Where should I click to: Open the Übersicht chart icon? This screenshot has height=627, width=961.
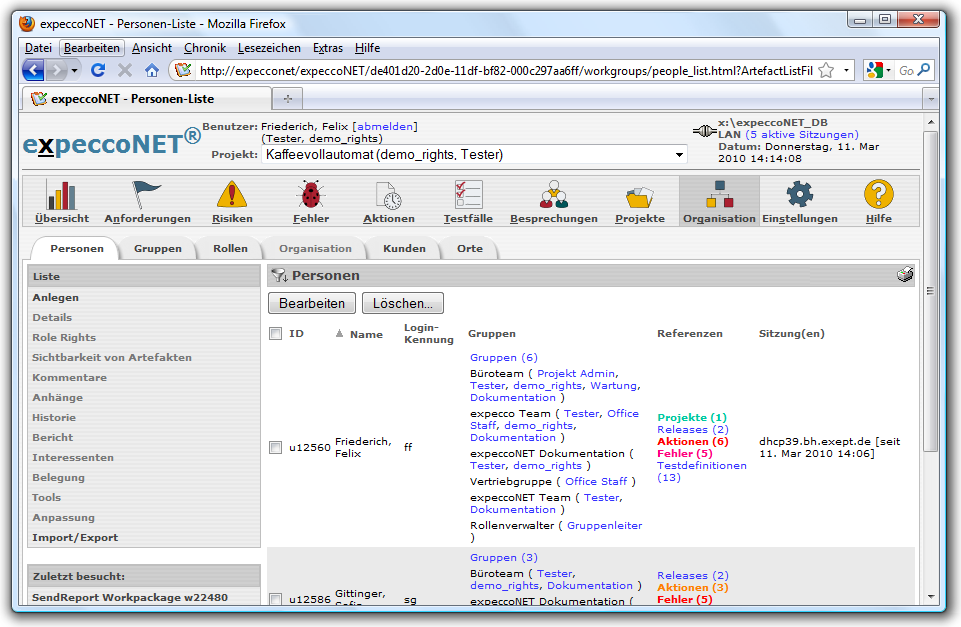61,195
